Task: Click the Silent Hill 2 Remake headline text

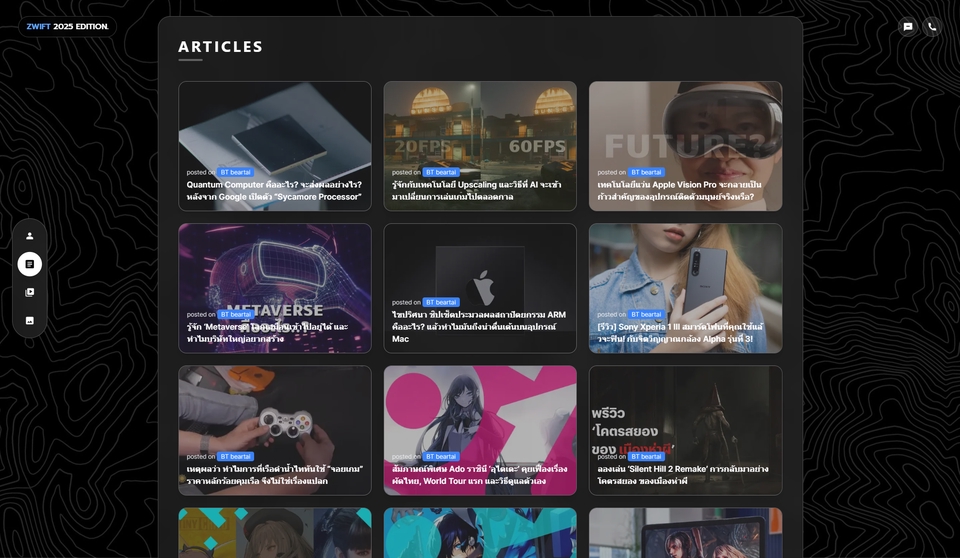Action: 683,475
